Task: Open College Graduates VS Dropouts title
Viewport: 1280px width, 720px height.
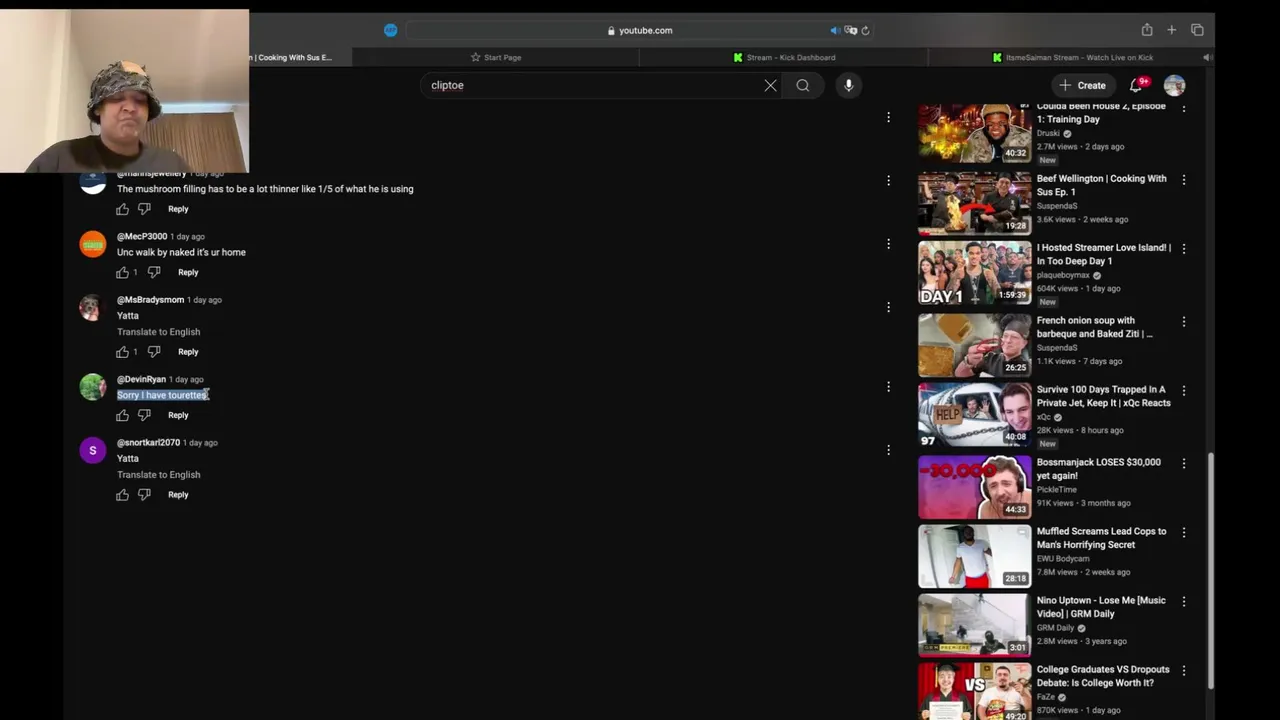Action: [1103, 676]
